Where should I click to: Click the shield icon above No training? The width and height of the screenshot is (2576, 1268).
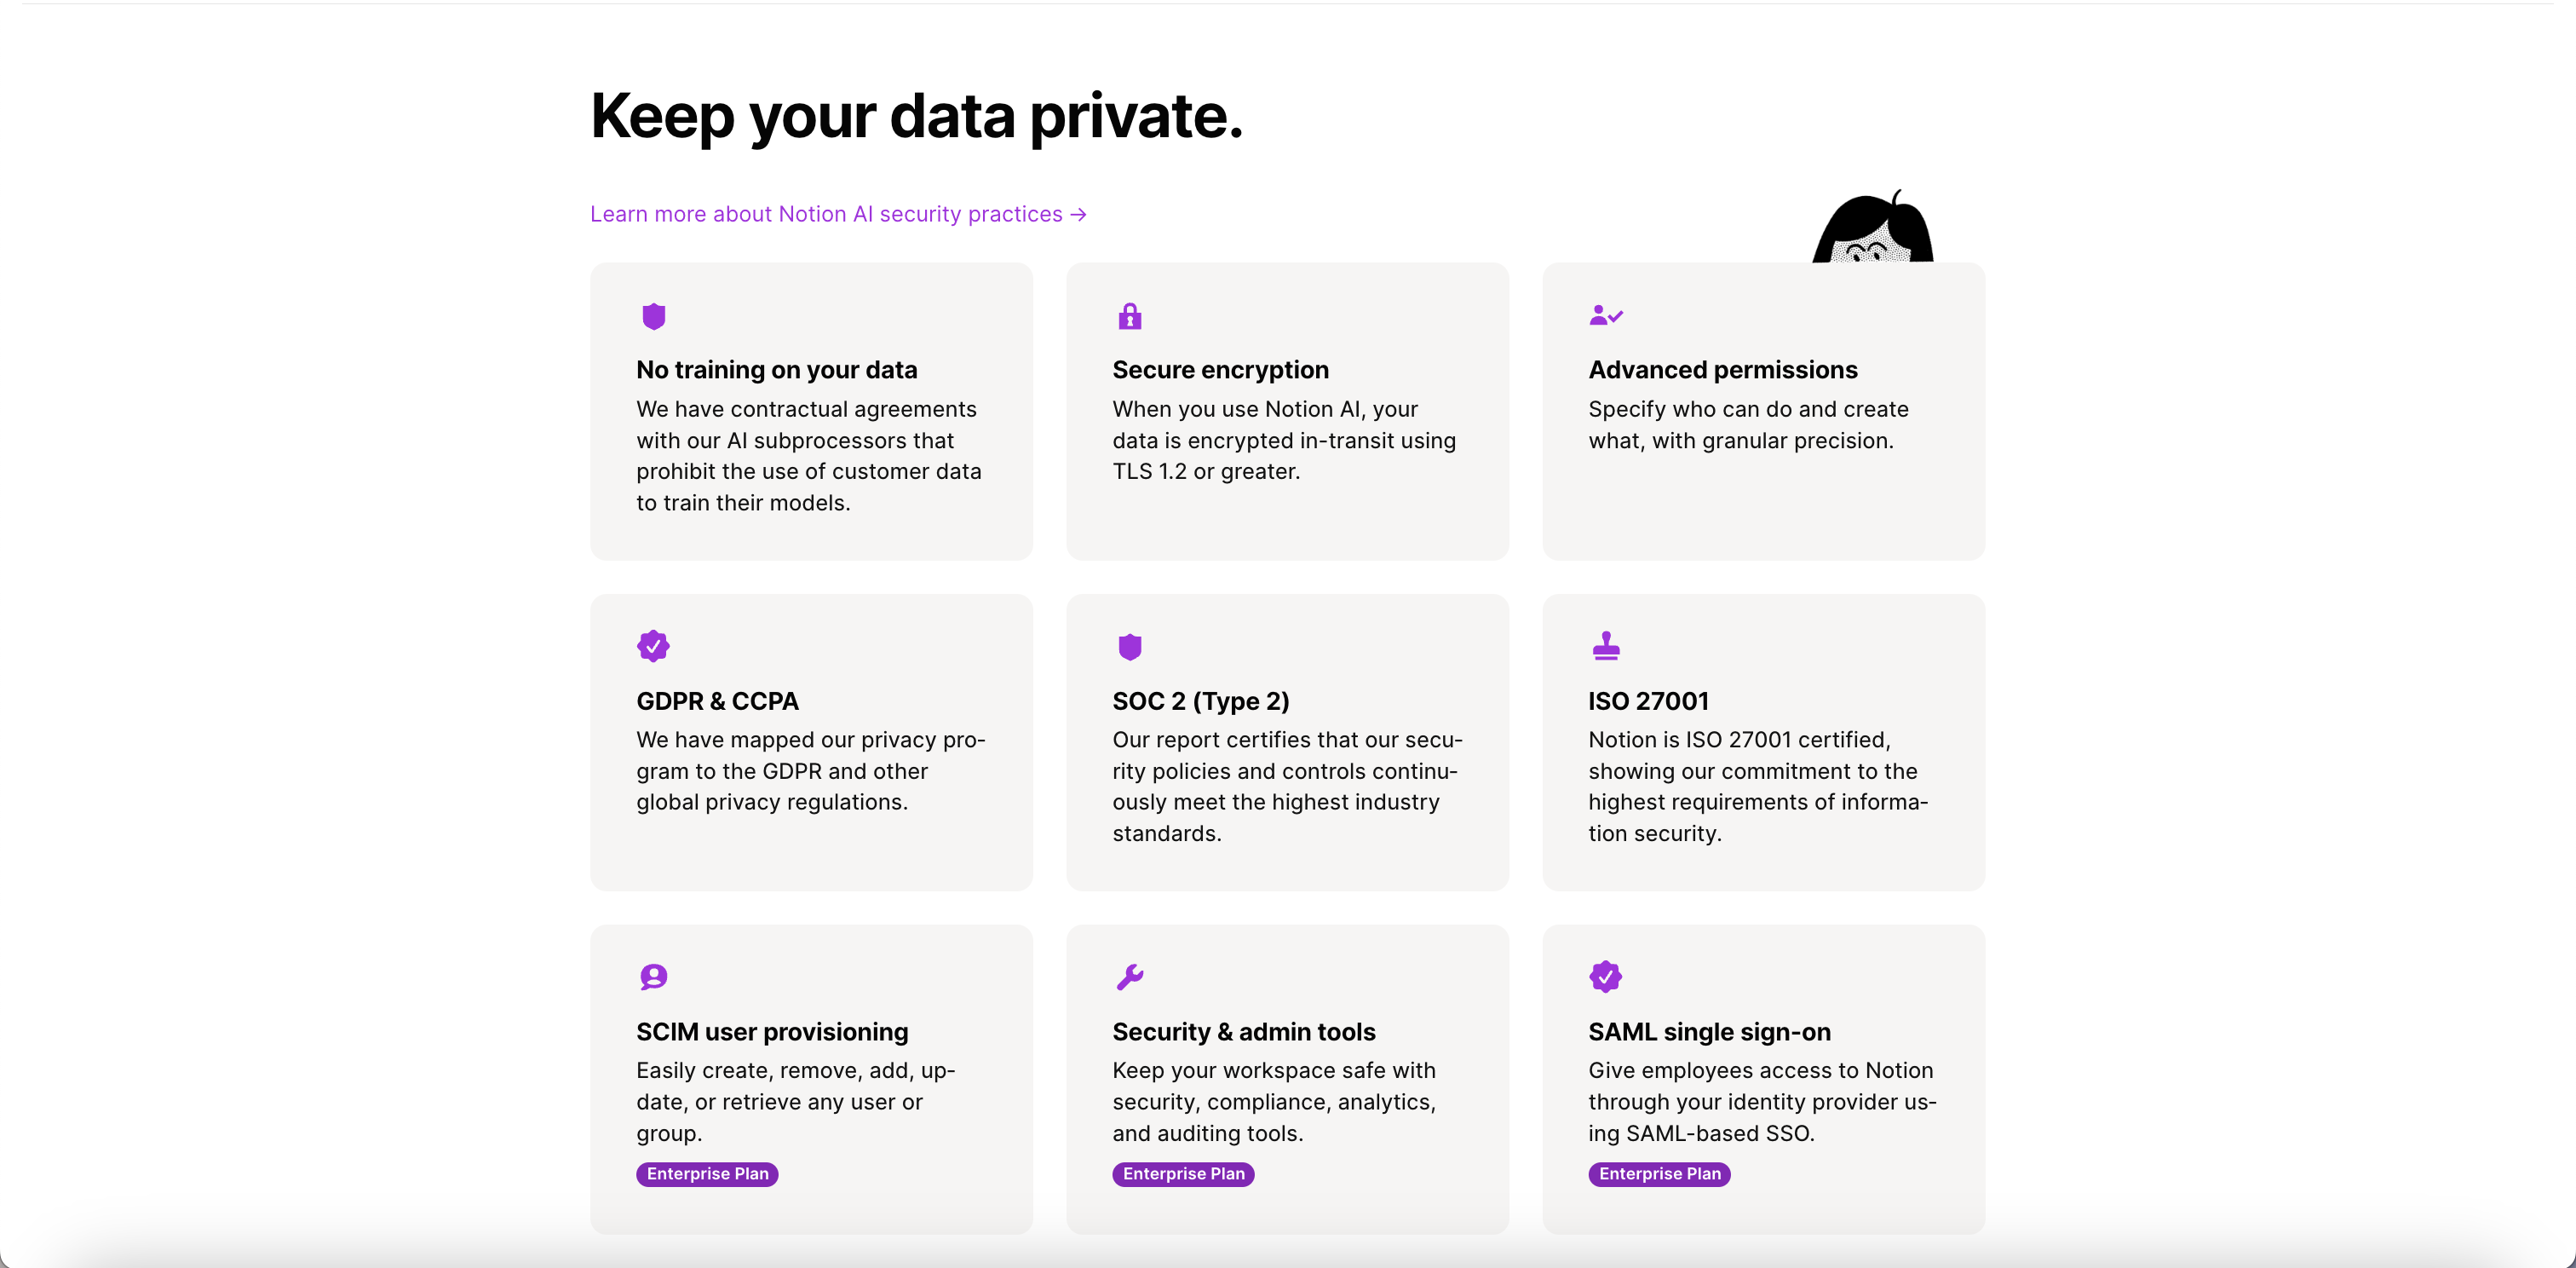[653, 317]
